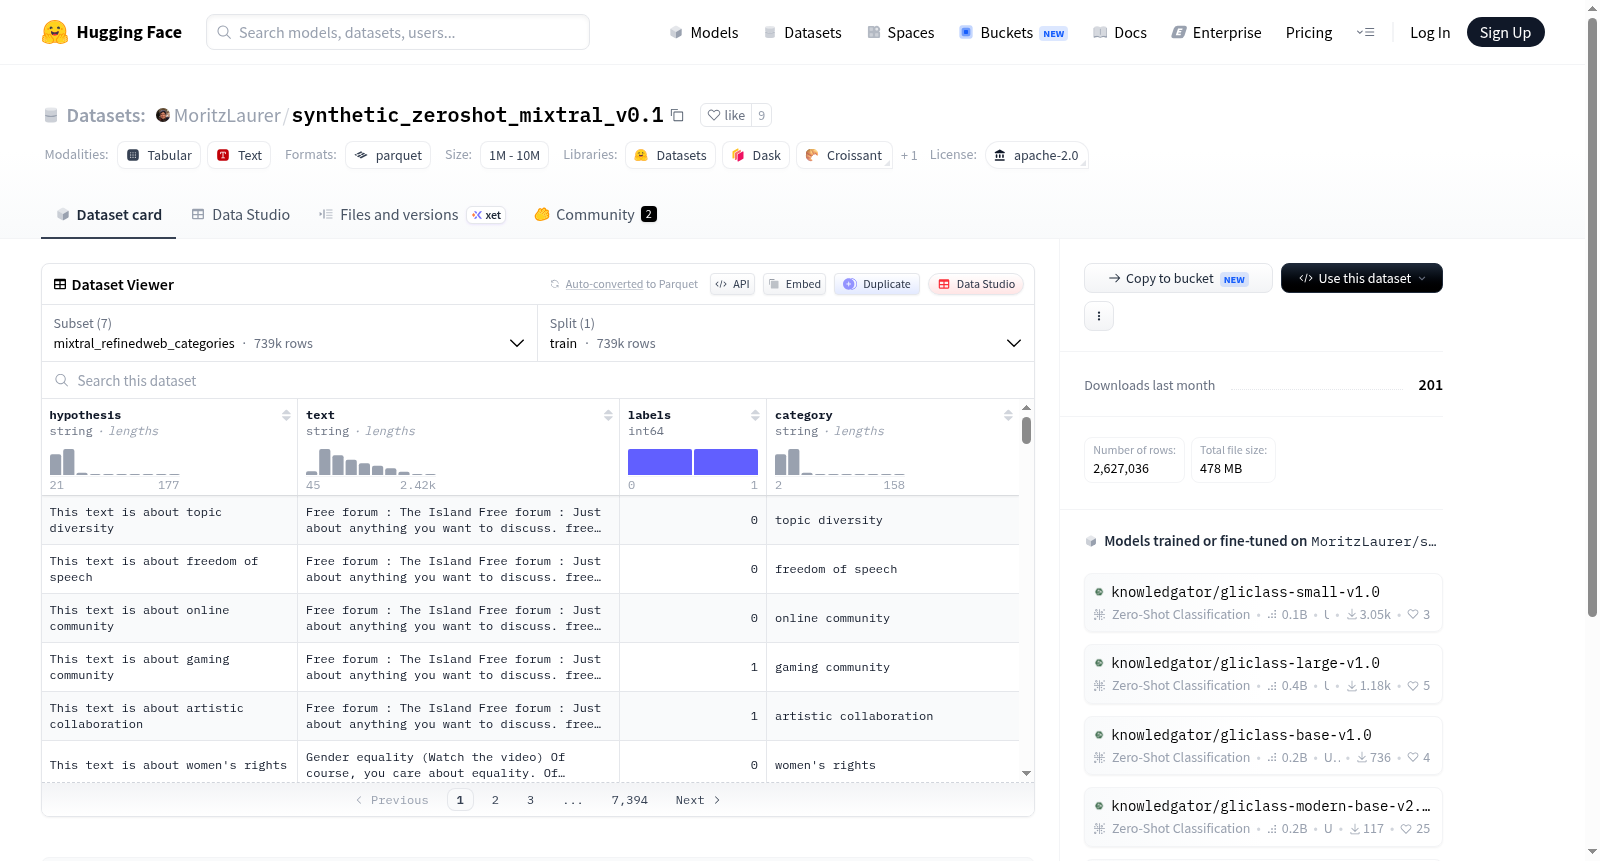Select the Datasets library tag
1600x861 pixels.
pos(671,155)
